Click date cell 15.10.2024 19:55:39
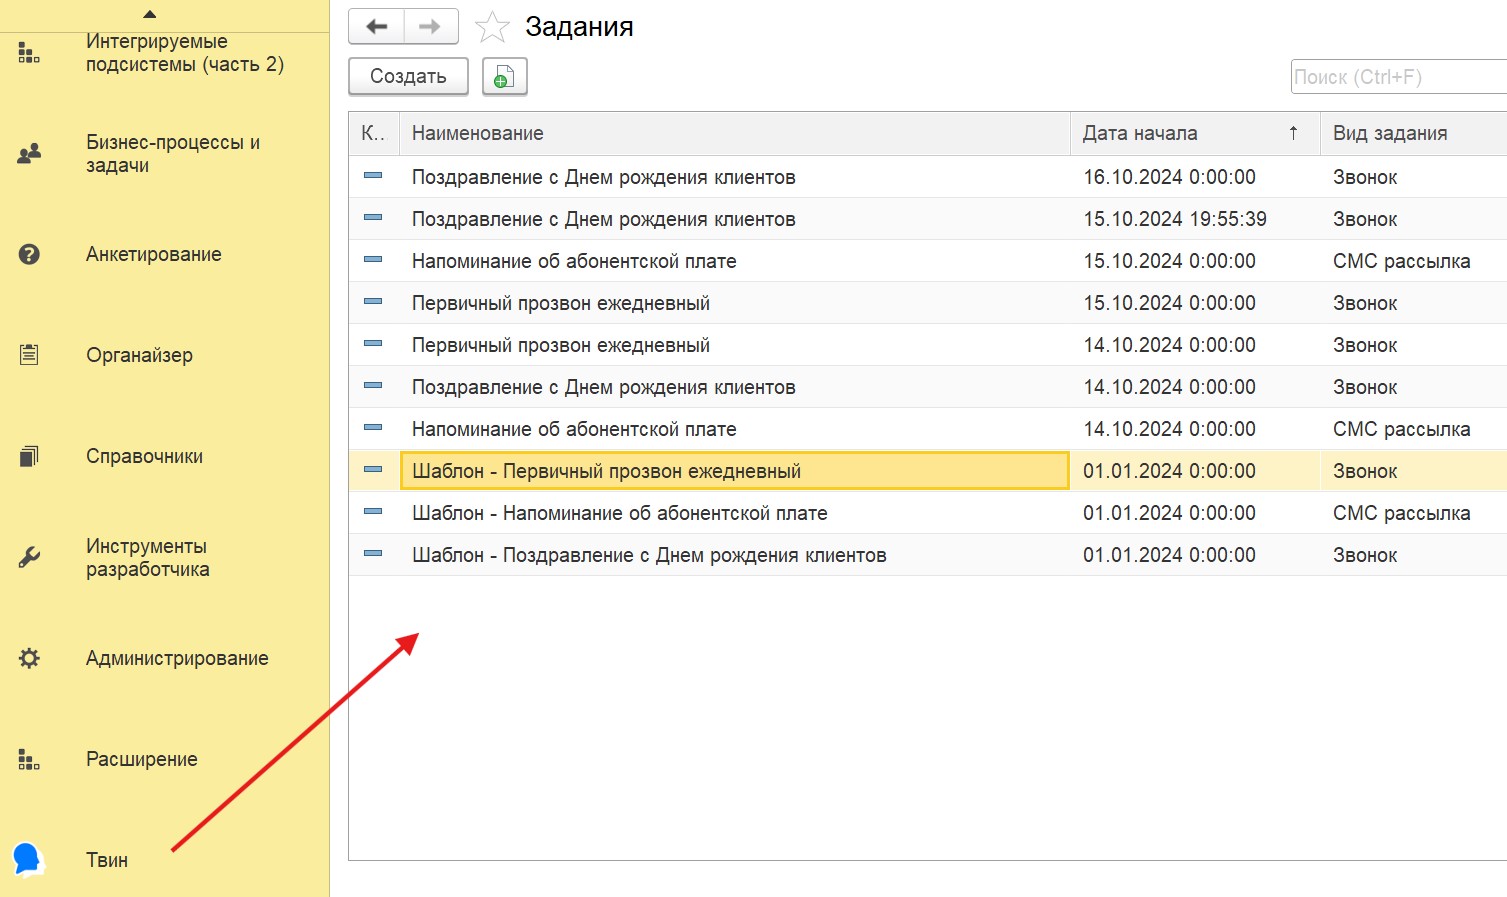This screenshot has height=897, width=1507. click(x=1195, y=219)
